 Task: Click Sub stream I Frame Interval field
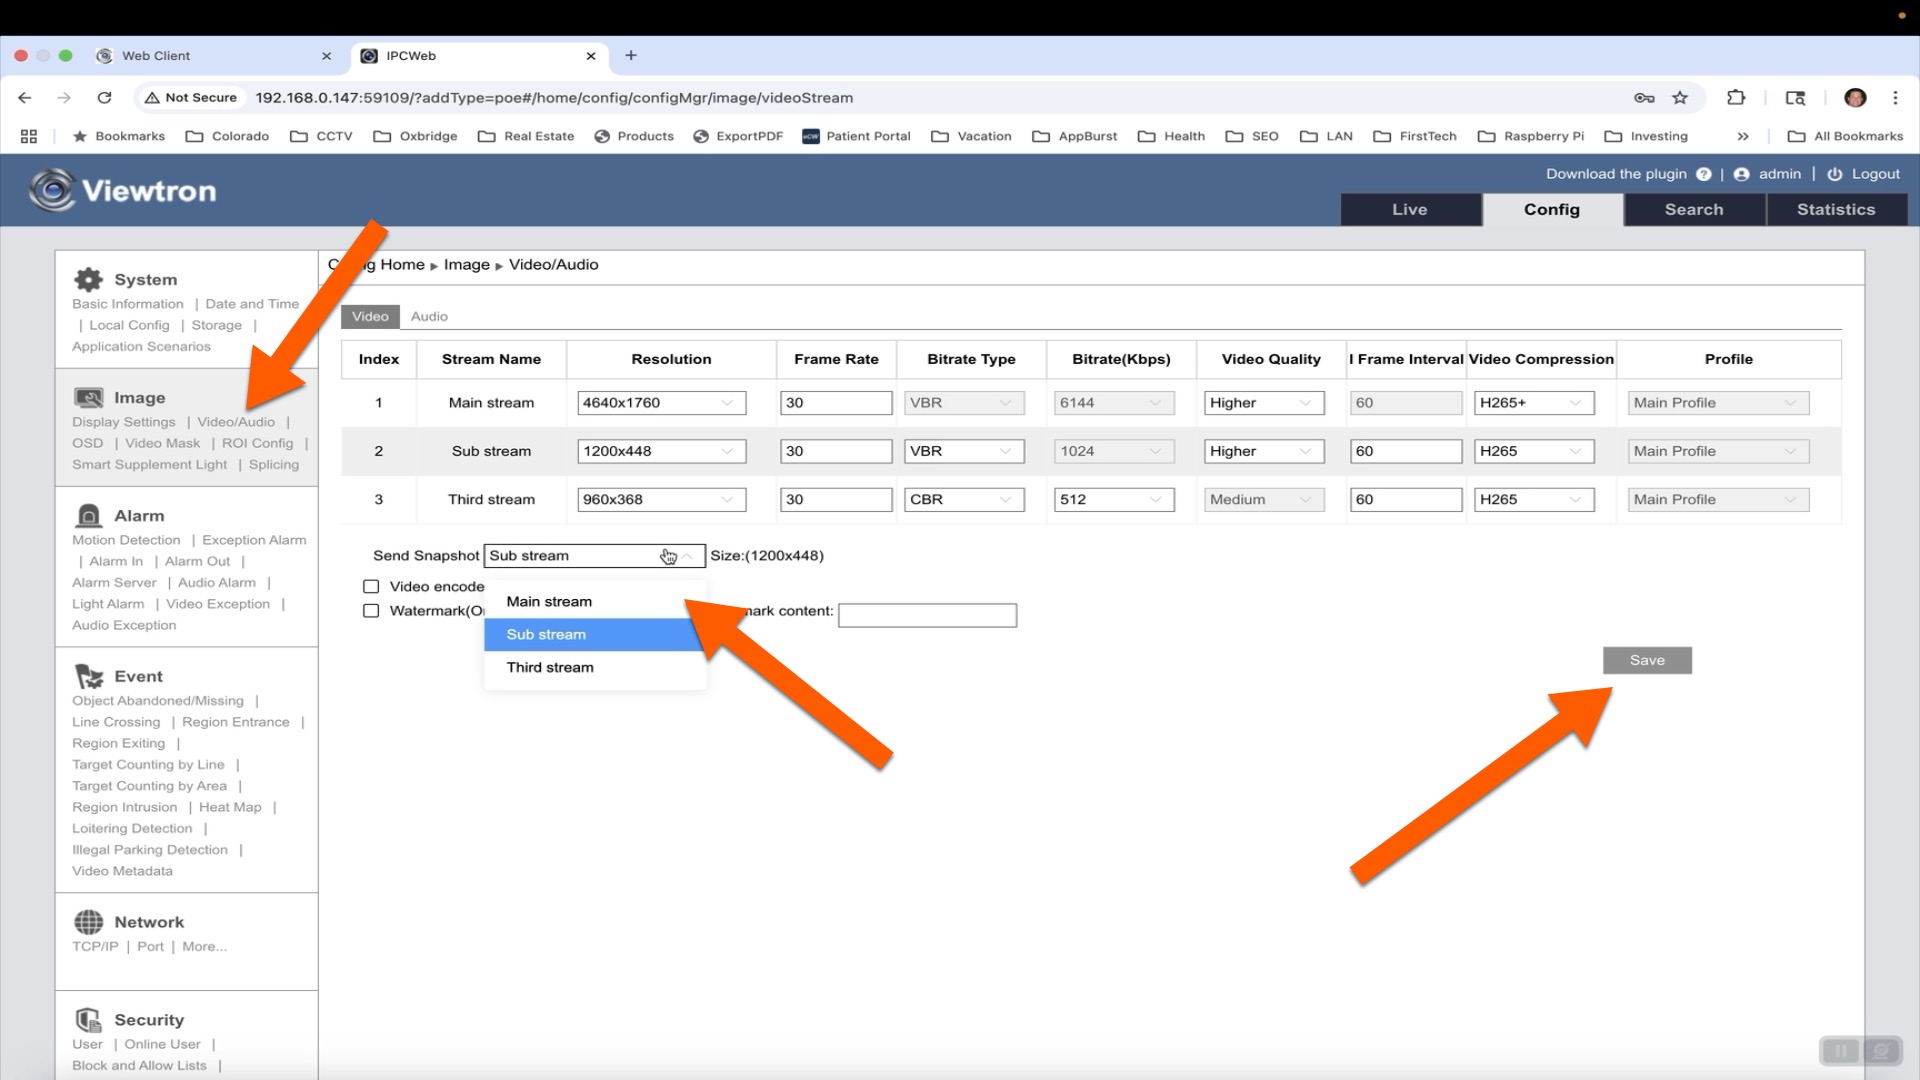(x=1406, y=451)
